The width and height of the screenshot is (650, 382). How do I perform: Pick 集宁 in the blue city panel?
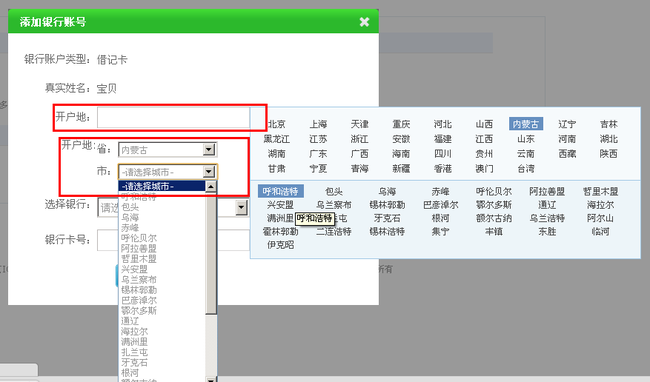point(440,231)
